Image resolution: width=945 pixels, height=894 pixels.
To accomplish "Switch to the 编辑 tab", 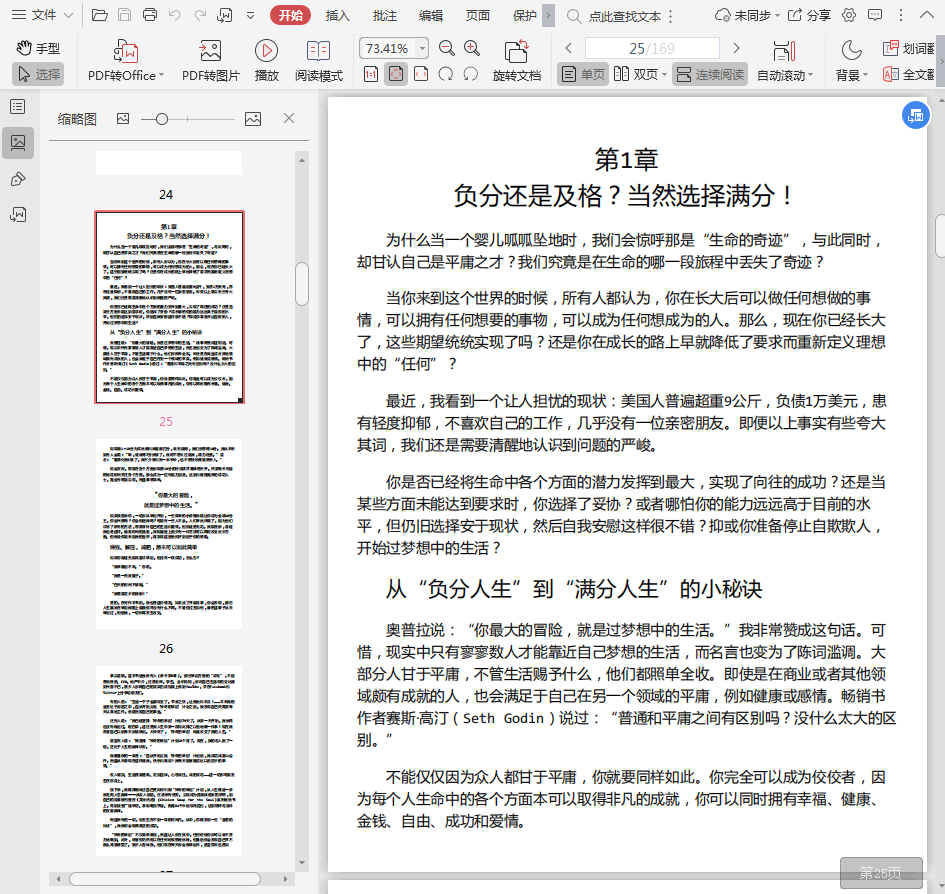I will [x=431, y=16].
